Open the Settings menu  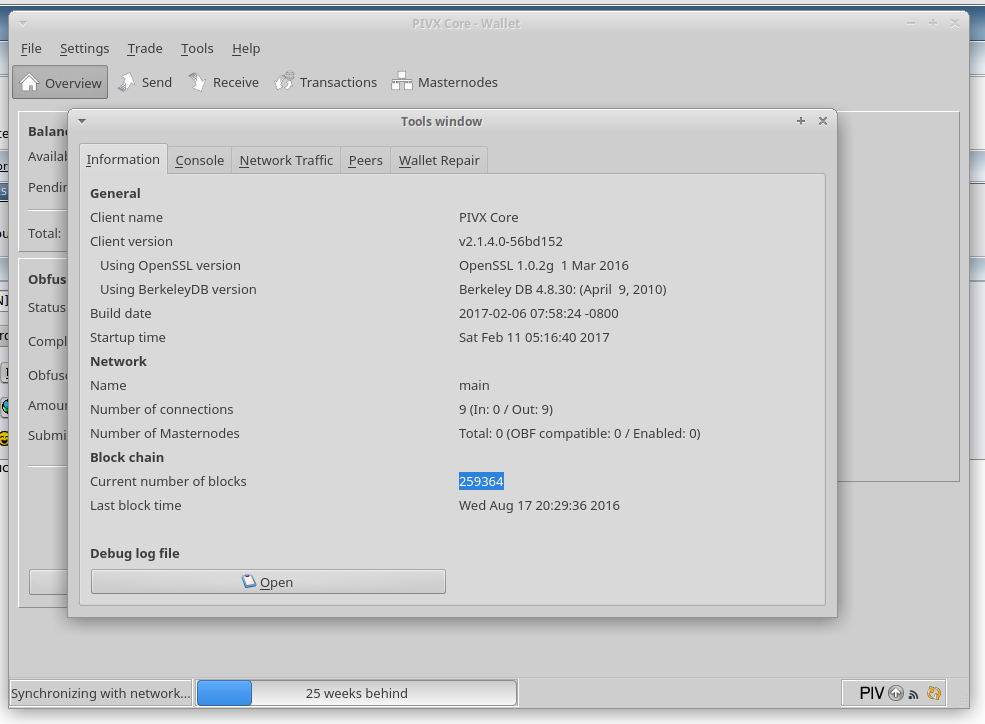(x=84, y=48)
